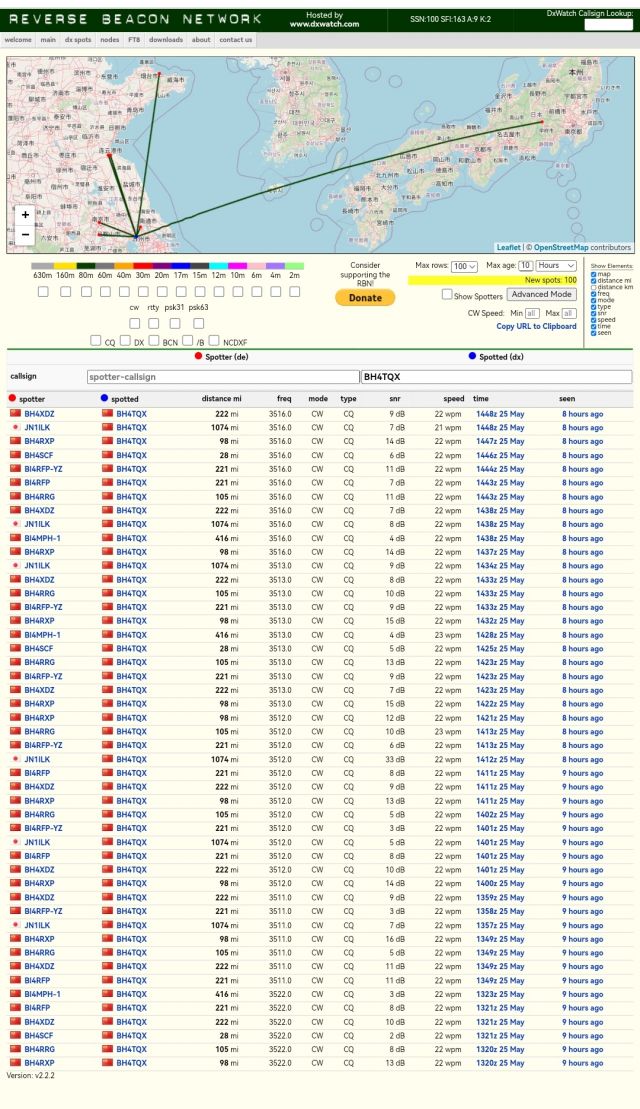Enable the cw mode checkbox
The image size is (640, 1109).
tap(134, 323)
